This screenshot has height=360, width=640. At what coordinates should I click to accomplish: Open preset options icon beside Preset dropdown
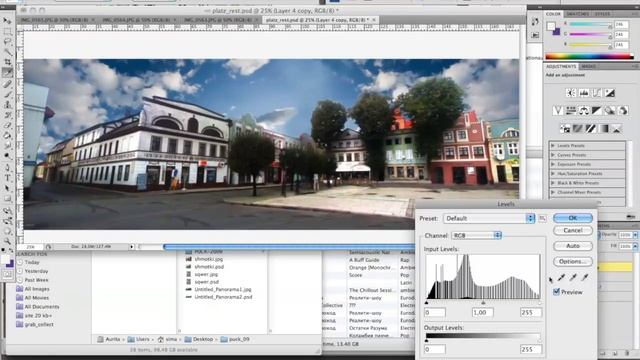[542, 218]
